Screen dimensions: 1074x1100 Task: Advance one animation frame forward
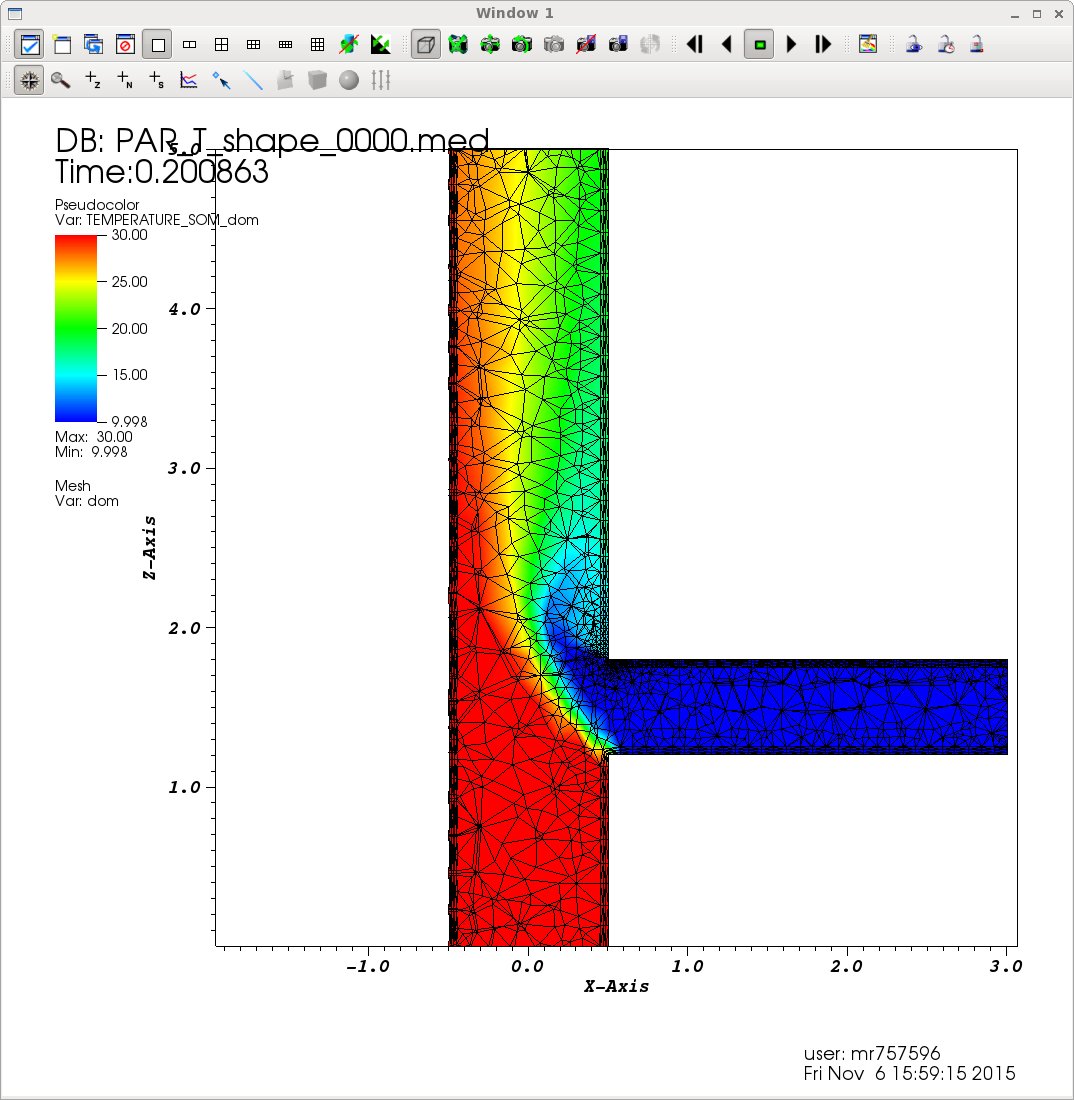[x=823, y=45]
